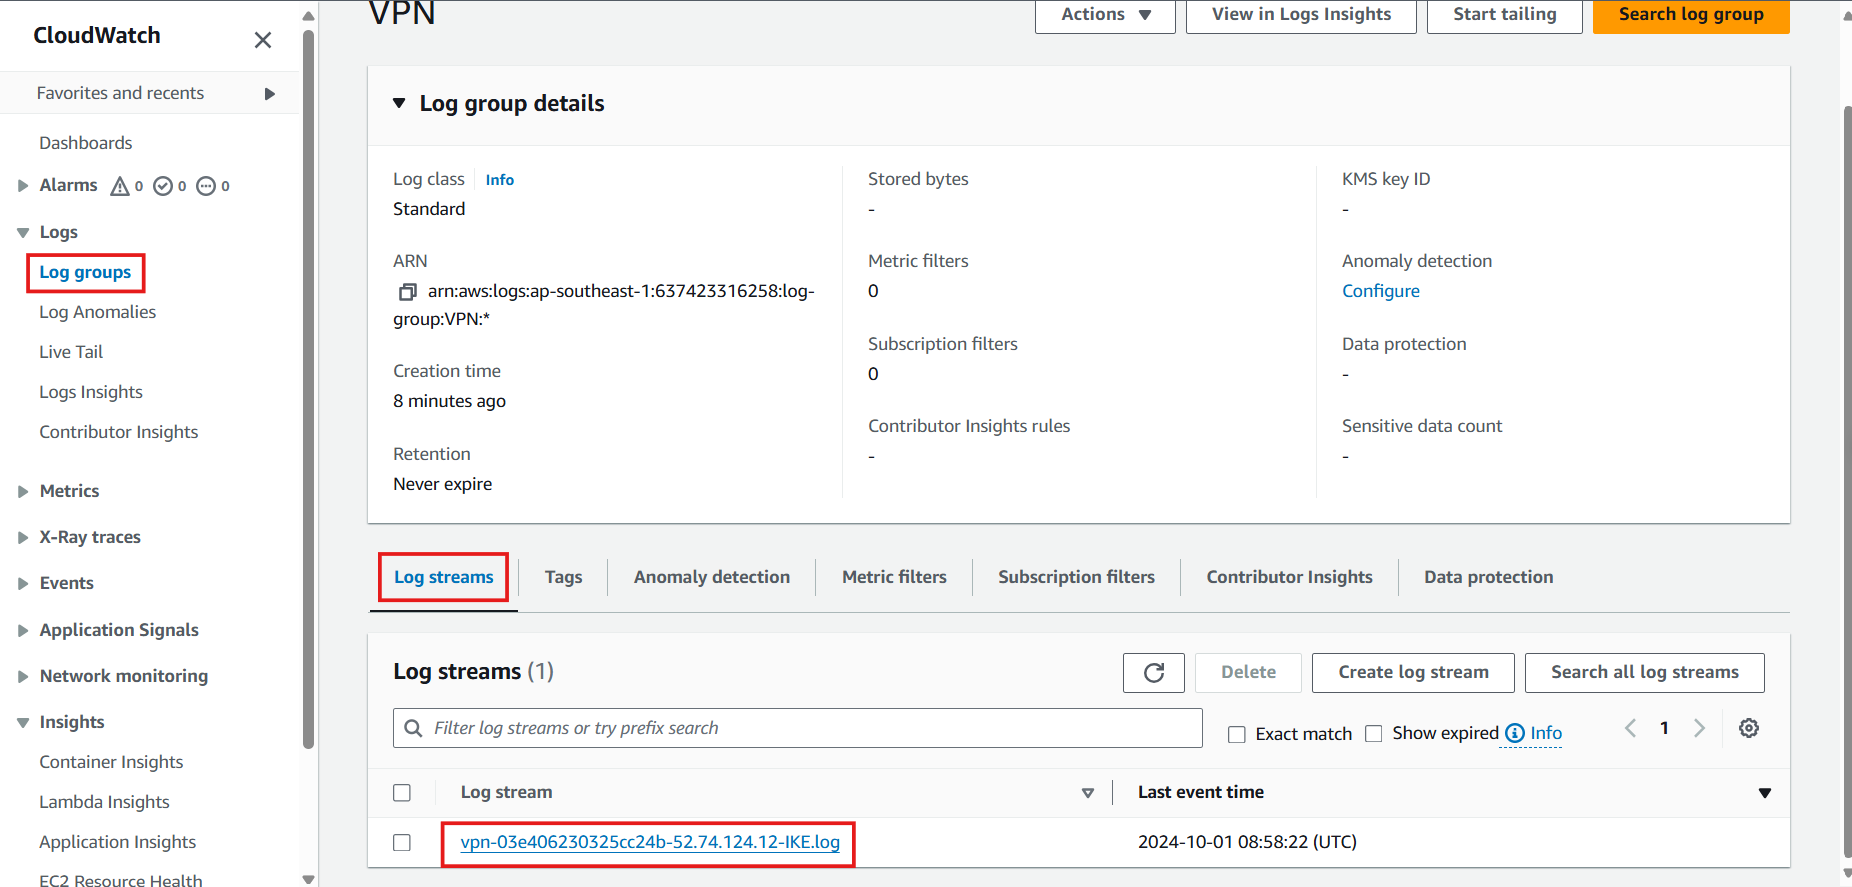This screenshot has height=887, width=1852.
Task: Open Log groups in sidebar
Action: [x=85, y=272]
